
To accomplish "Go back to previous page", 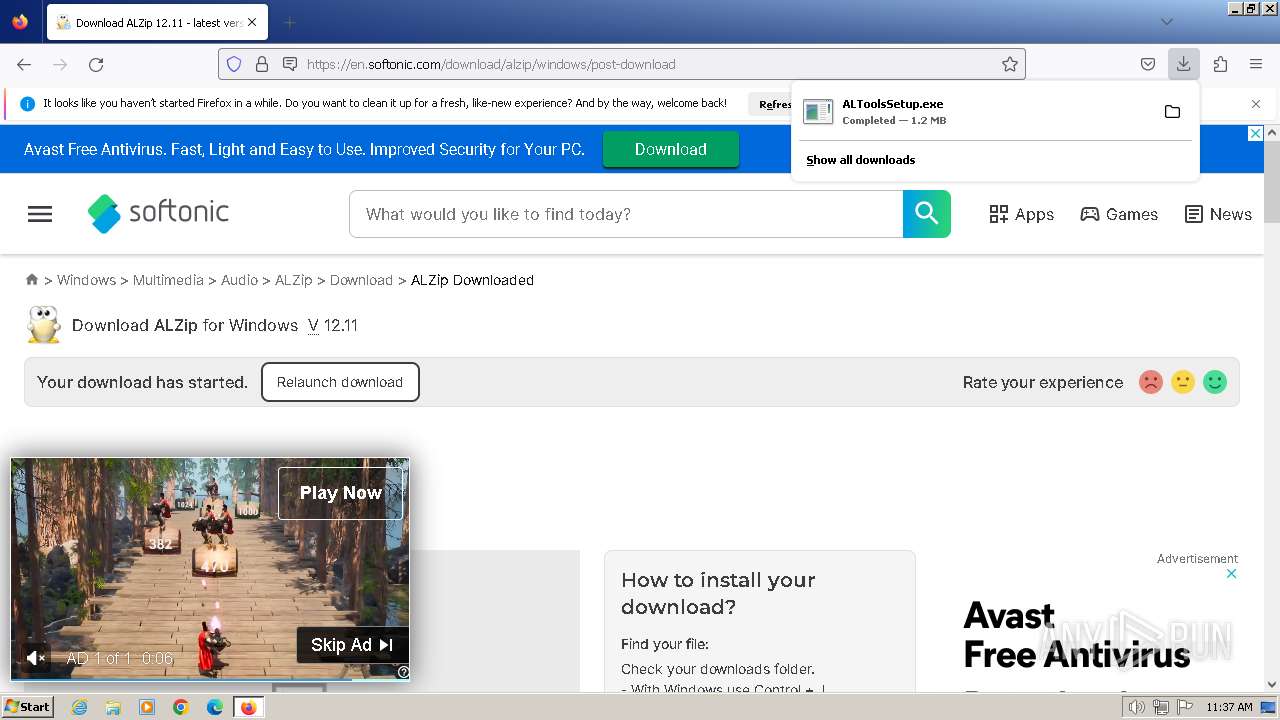I will coord(24,64).
